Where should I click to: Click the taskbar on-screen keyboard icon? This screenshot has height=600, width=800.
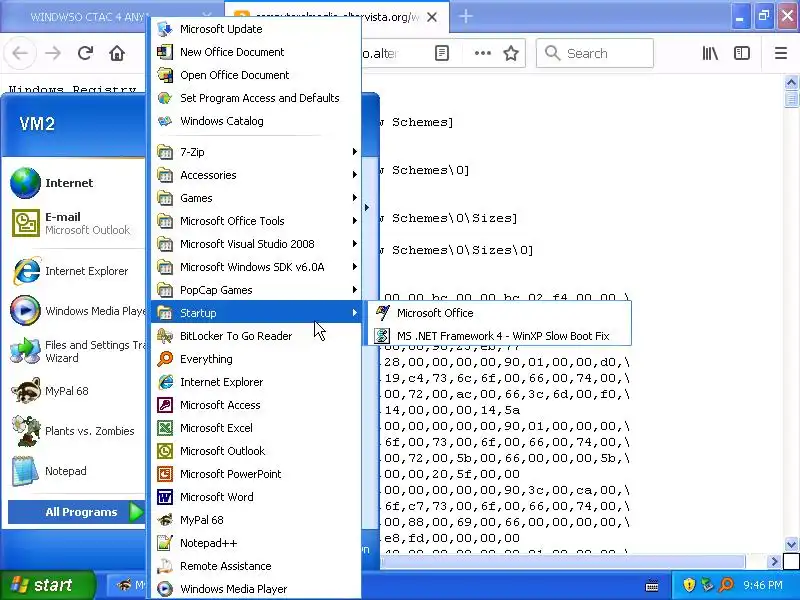[652, 586]
